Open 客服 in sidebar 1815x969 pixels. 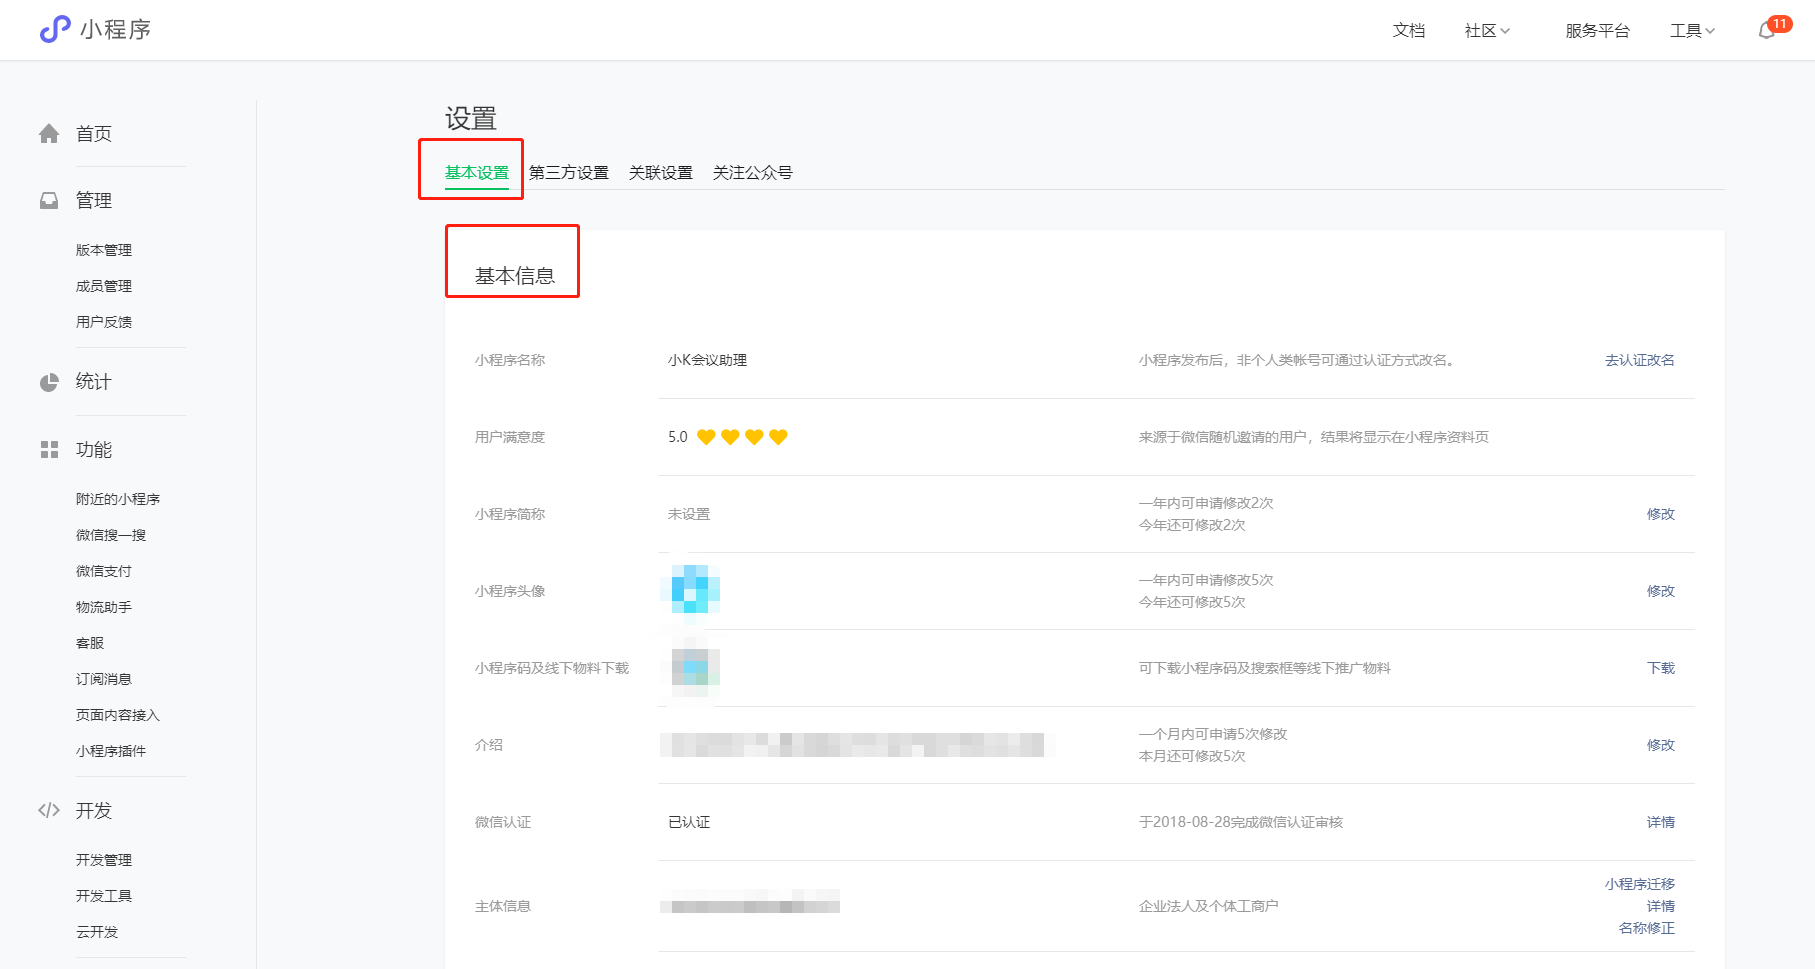pyautogui.click(x=90, y=643)
